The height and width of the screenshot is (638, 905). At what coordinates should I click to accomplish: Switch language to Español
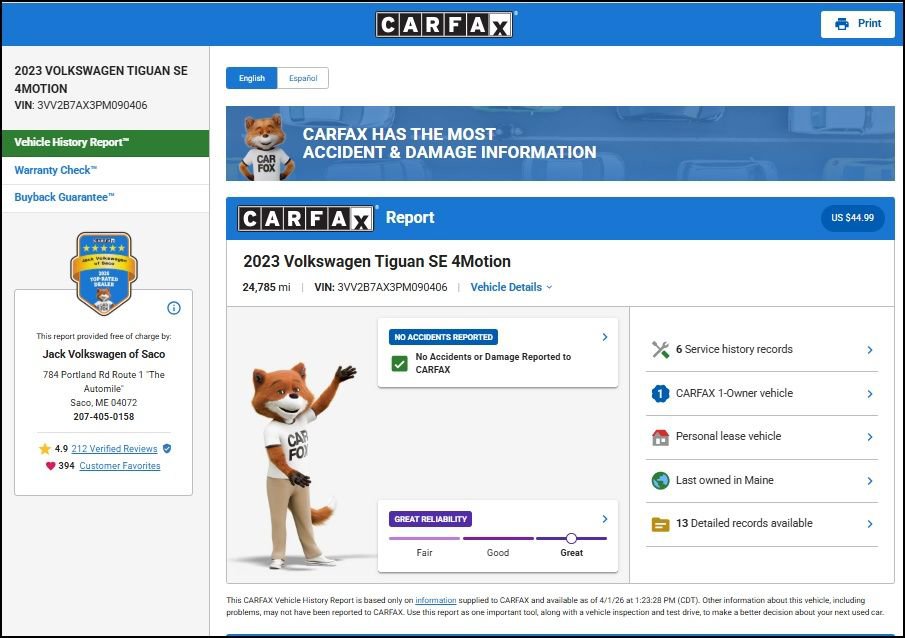click(x=302, y=78)
